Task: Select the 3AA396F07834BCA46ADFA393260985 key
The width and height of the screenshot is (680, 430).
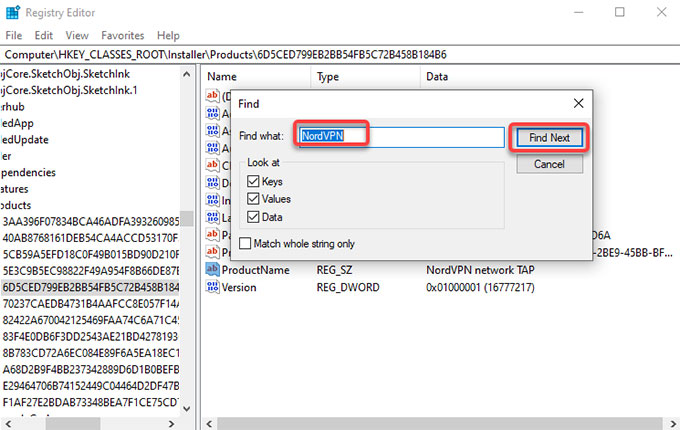Action: tap(91, 222)
